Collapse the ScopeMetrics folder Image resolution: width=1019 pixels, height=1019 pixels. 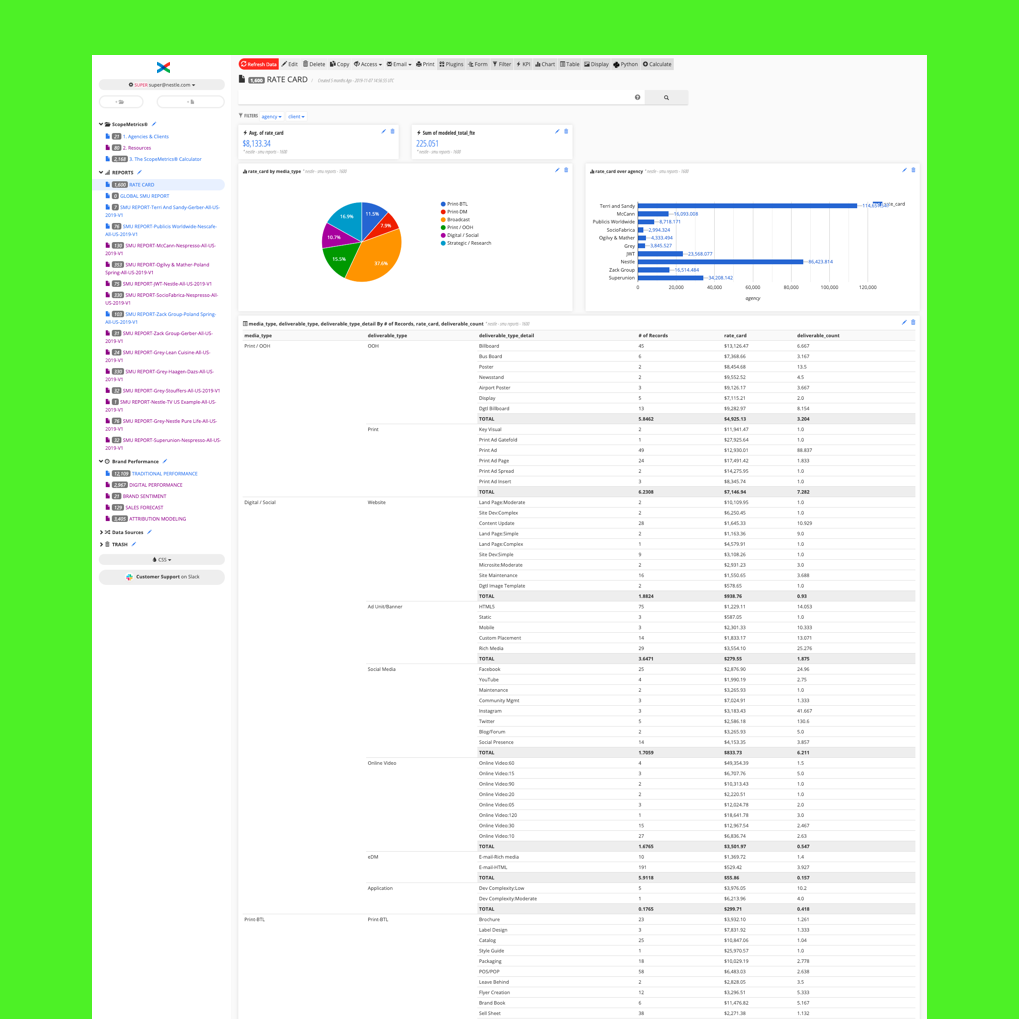101,124
